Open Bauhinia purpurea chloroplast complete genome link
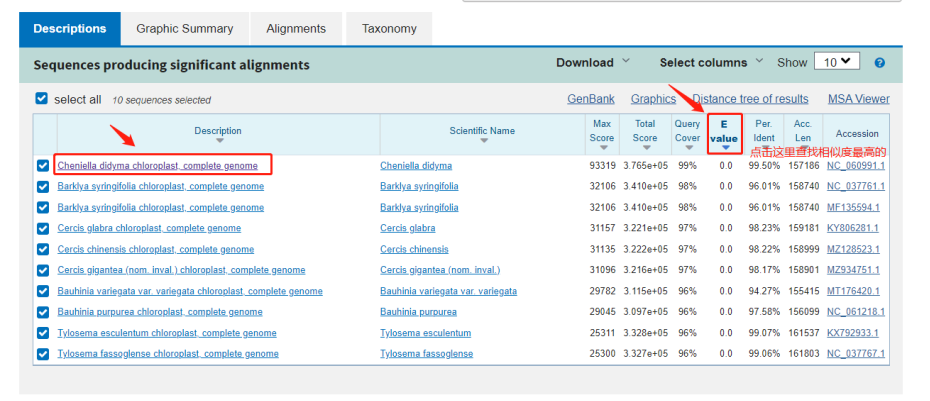 (160, 312)
